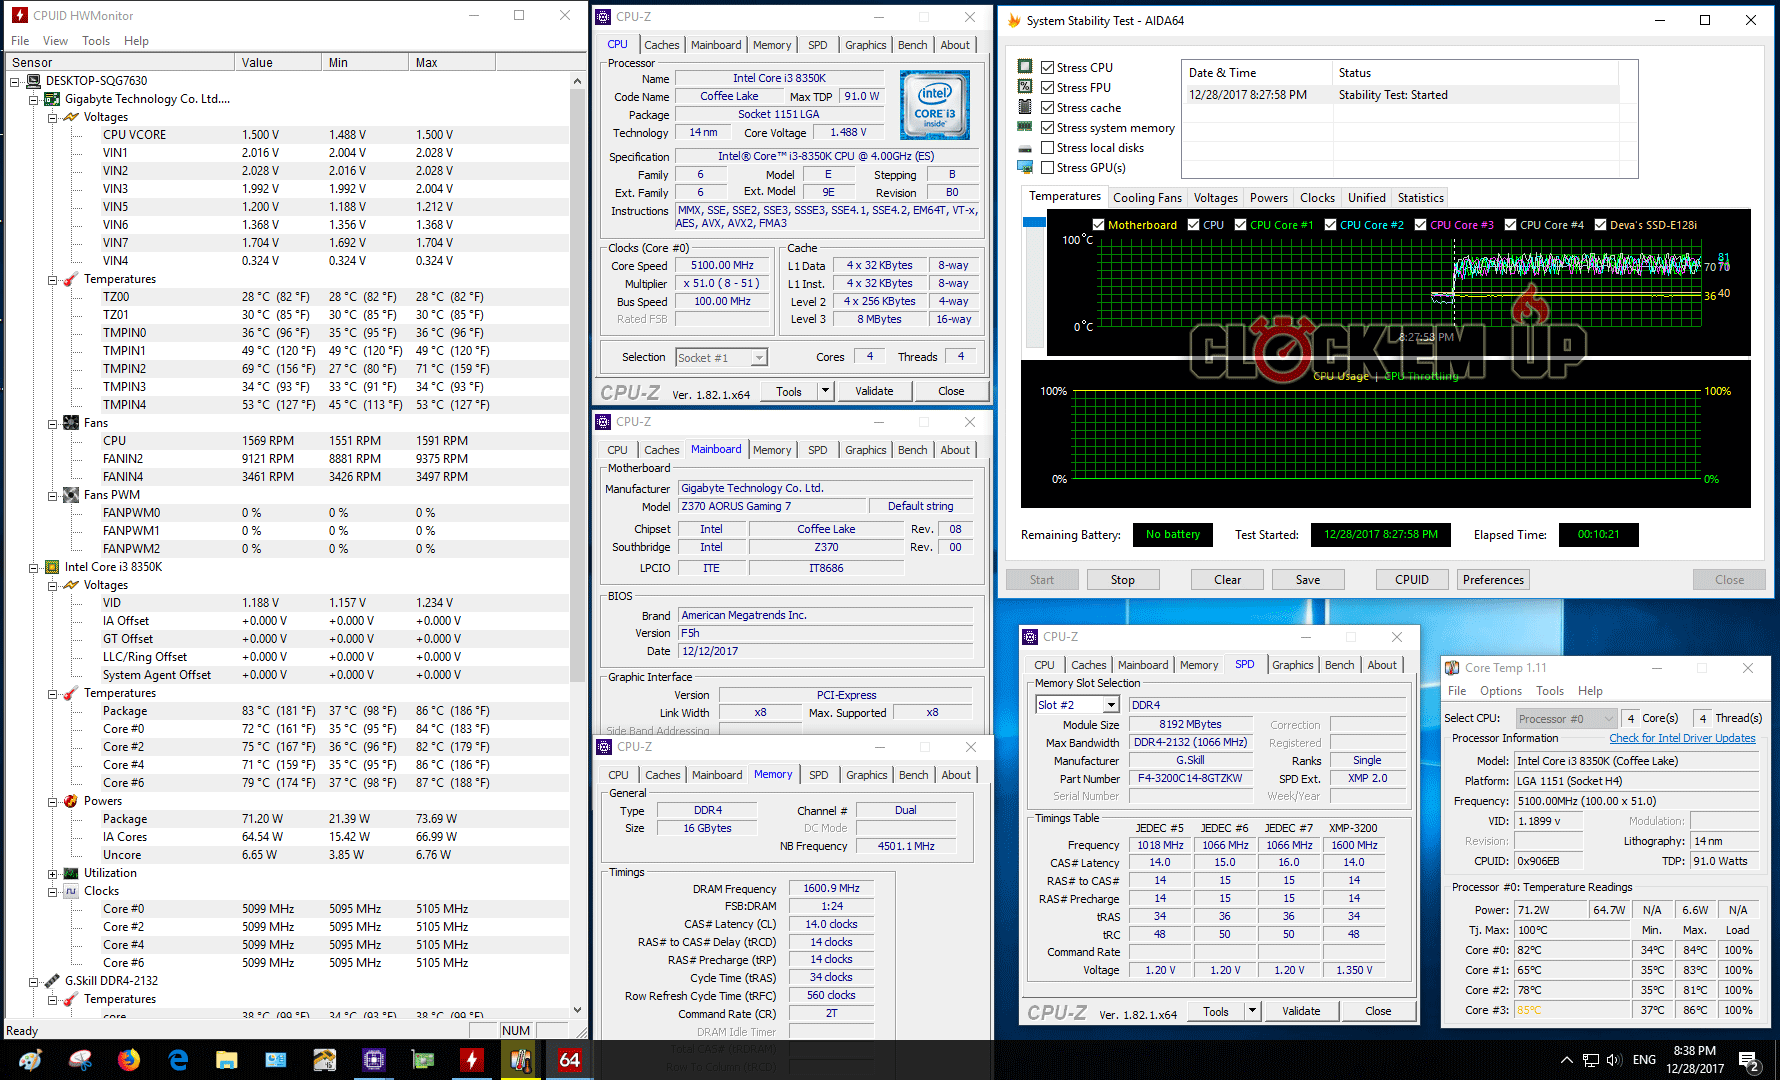Toggle the Motherboard temperature graph checkbox
Viewport: 1780px width, 1080px height.
point(1099,225)
